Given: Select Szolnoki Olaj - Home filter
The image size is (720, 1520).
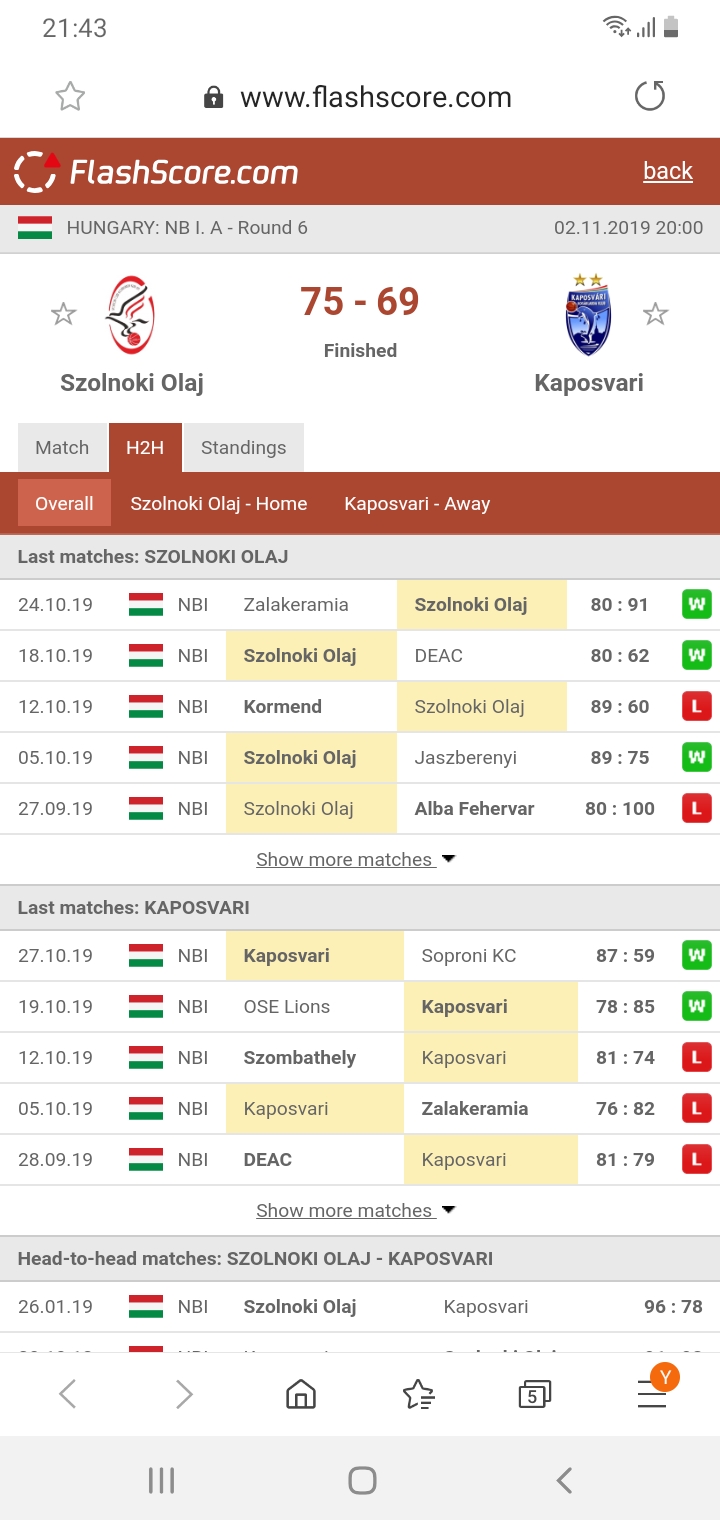Looking at the screenshot, I should 218,503.
